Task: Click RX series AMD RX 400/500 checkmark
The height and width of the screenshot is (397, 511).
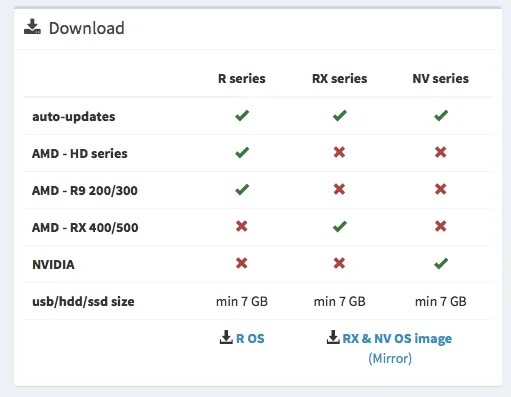Action: [340, 227]
